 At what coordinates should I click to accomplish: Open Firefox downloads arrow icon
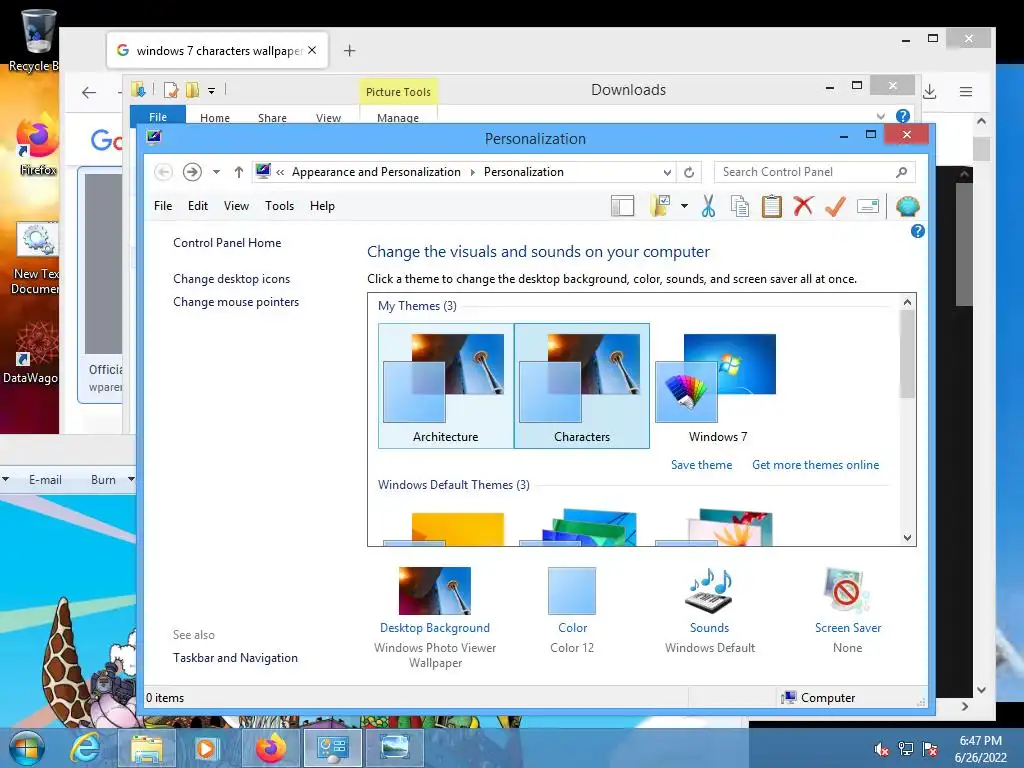(930, 92)
